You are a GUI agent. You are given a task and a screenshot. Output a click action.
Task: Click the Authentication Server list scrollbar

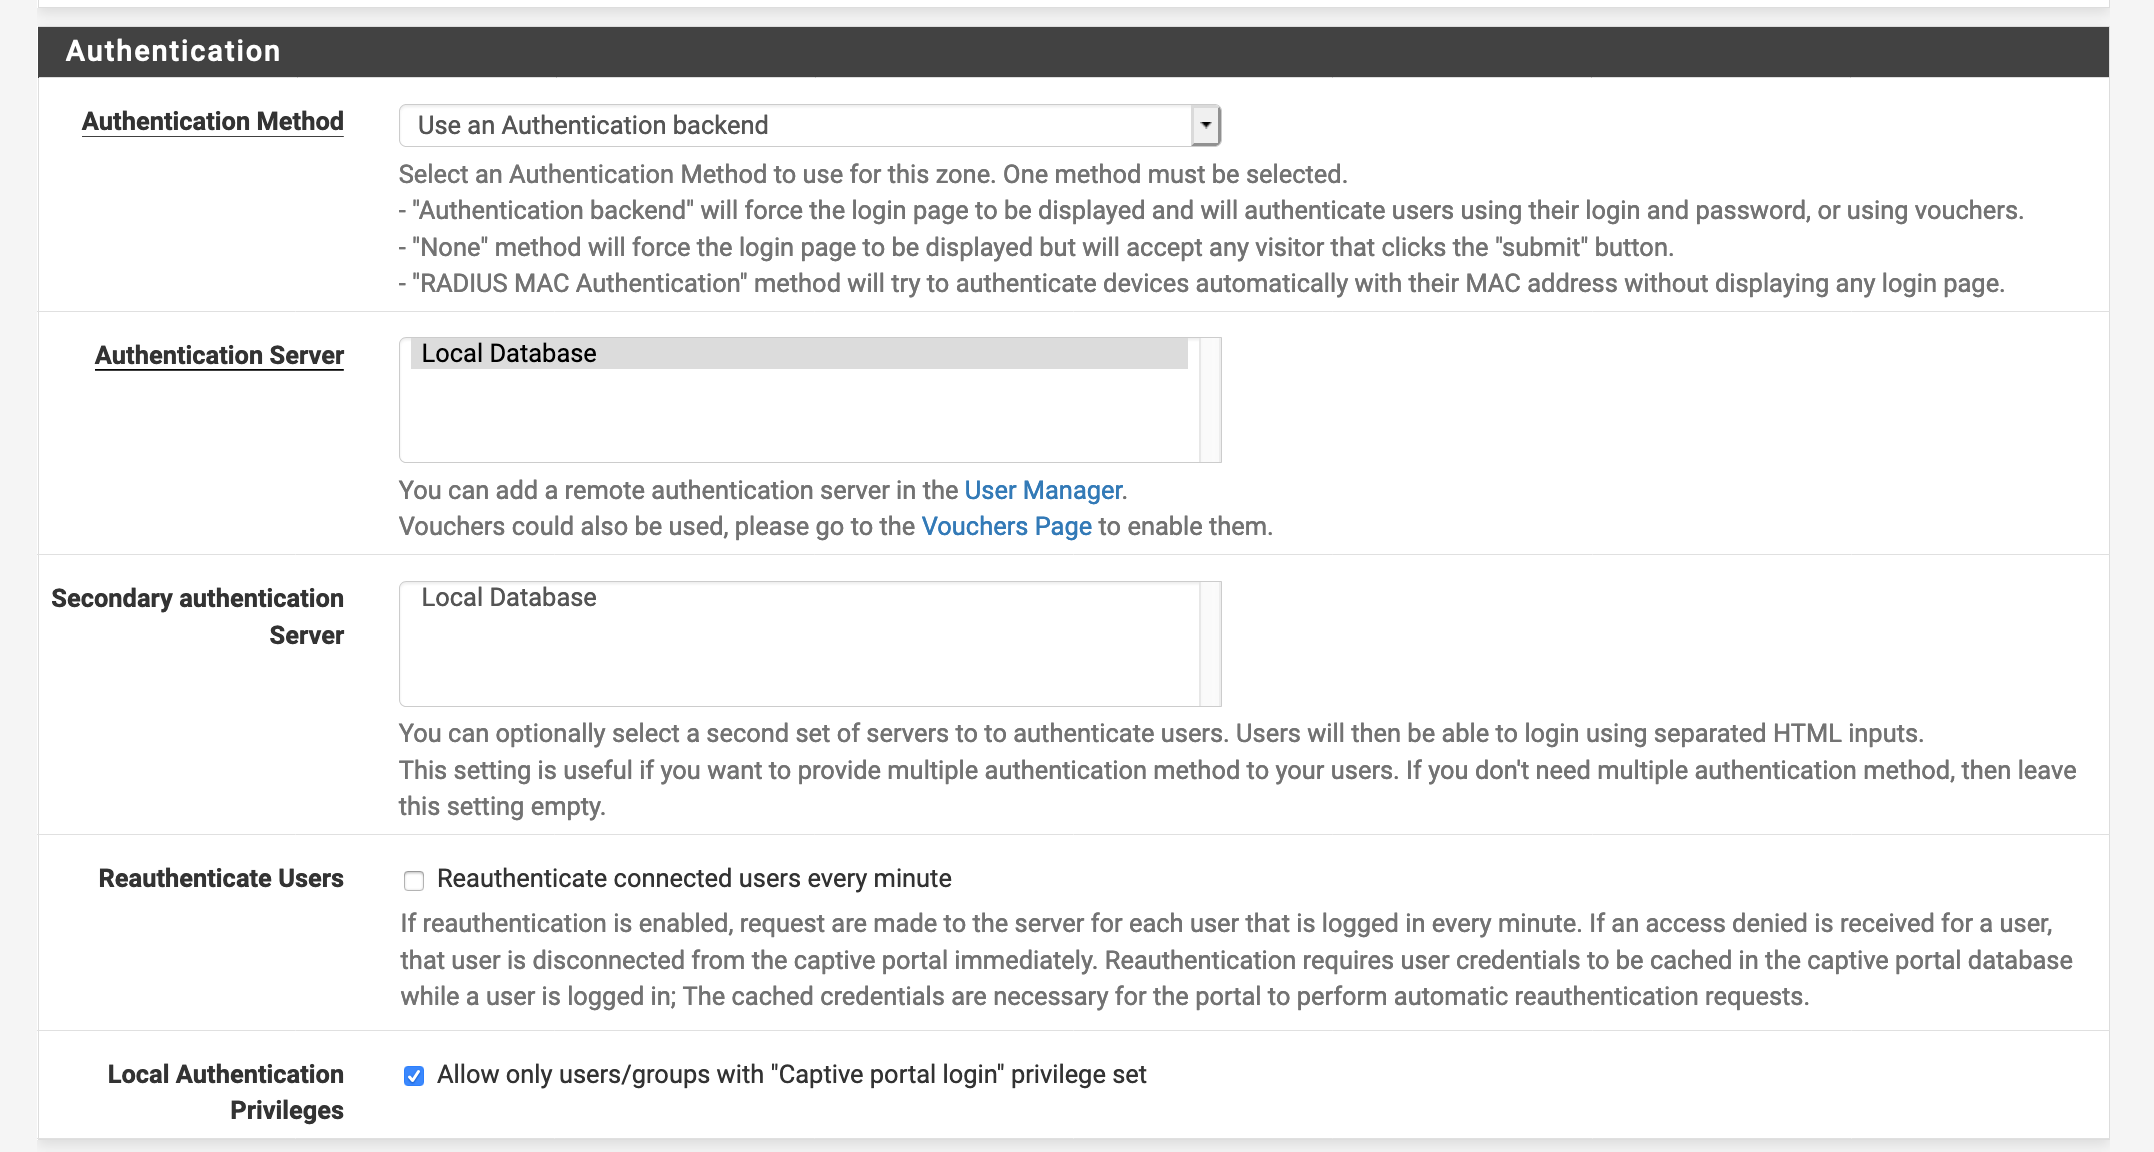click(x=1210, y=400)
